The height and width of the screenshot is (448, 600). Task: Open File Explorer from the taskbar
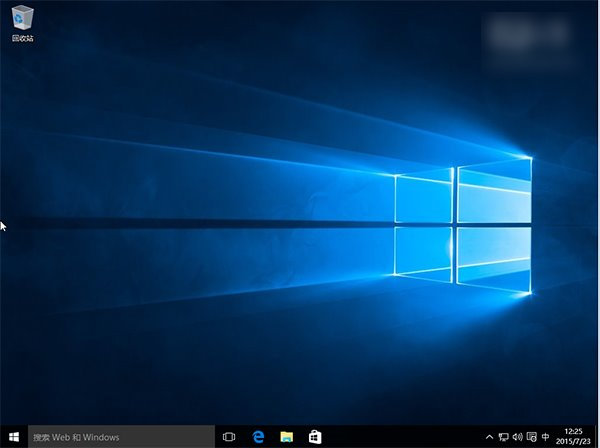286,437
